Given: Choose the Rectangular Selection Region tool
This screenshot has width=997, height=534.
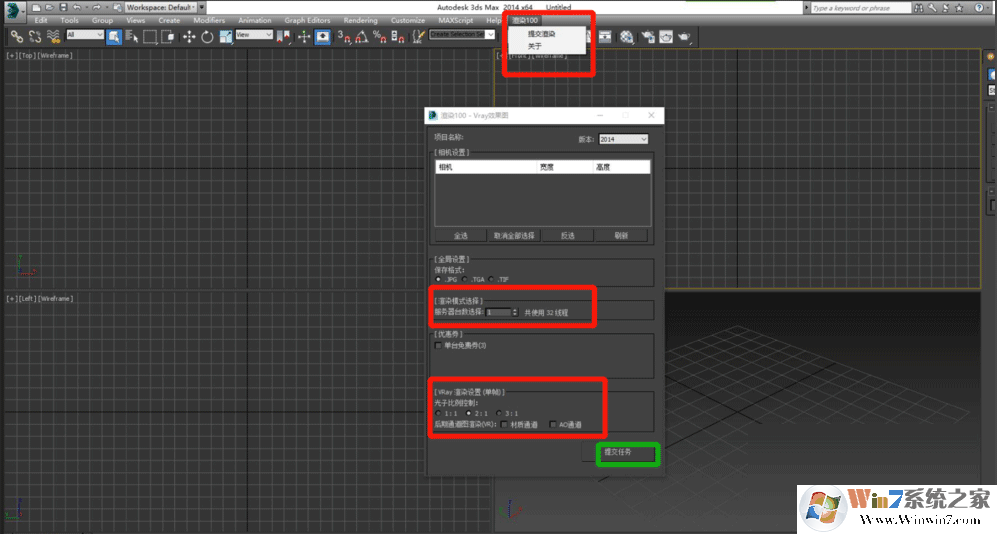Looking at the screenshot, I should tap(150, 37).
